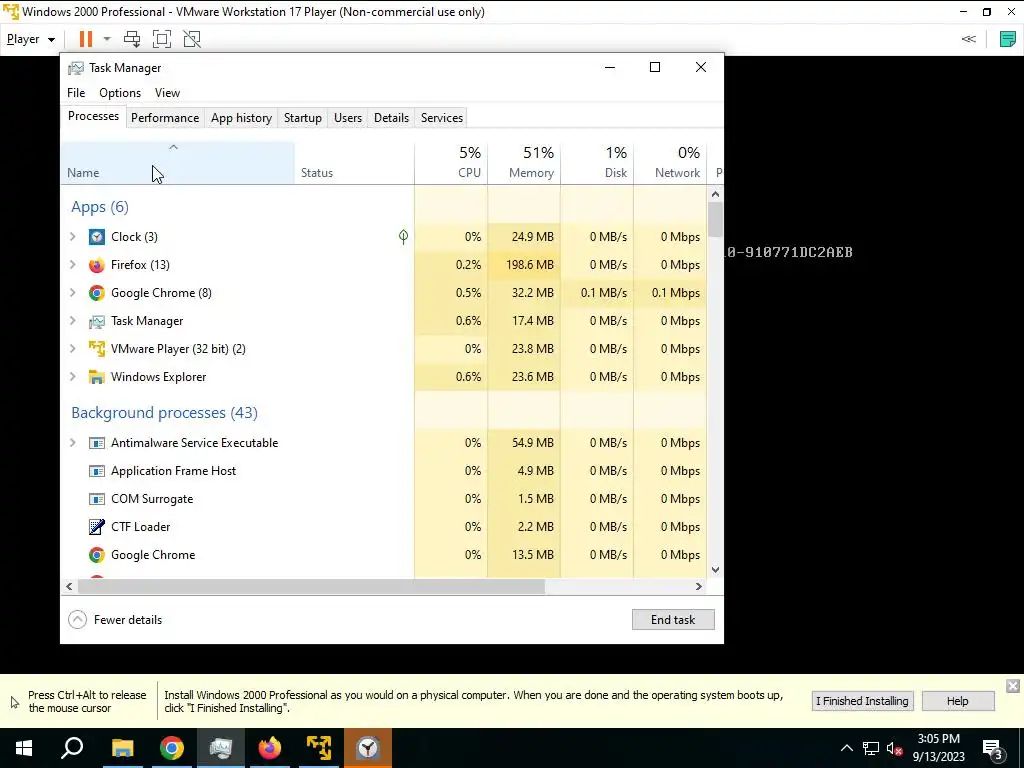Click the Antimalware Service Executable icon
The height and width of the screenshot is (768, 1024).
(97, 443)
